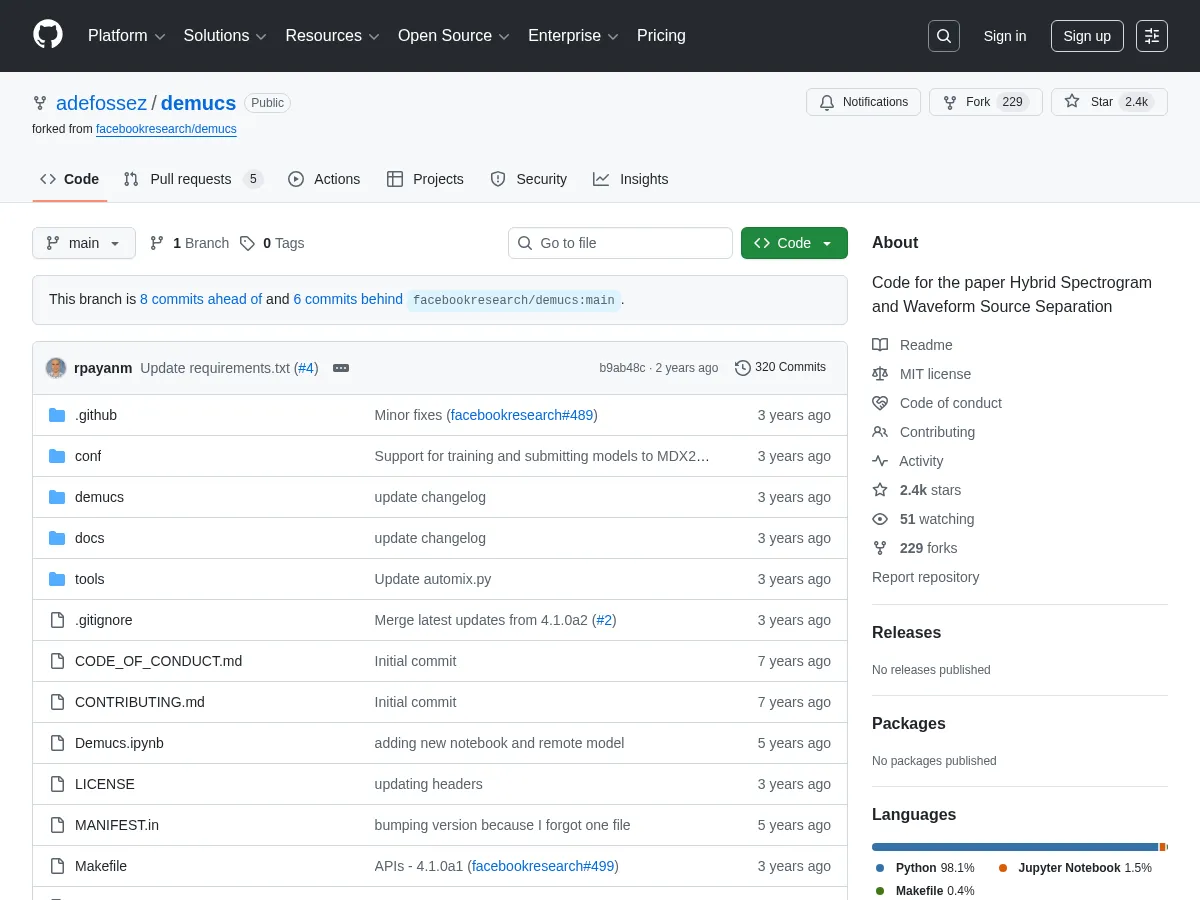Click the appearance settings icon in header

pyautogui.click(x=1152, y=36)
